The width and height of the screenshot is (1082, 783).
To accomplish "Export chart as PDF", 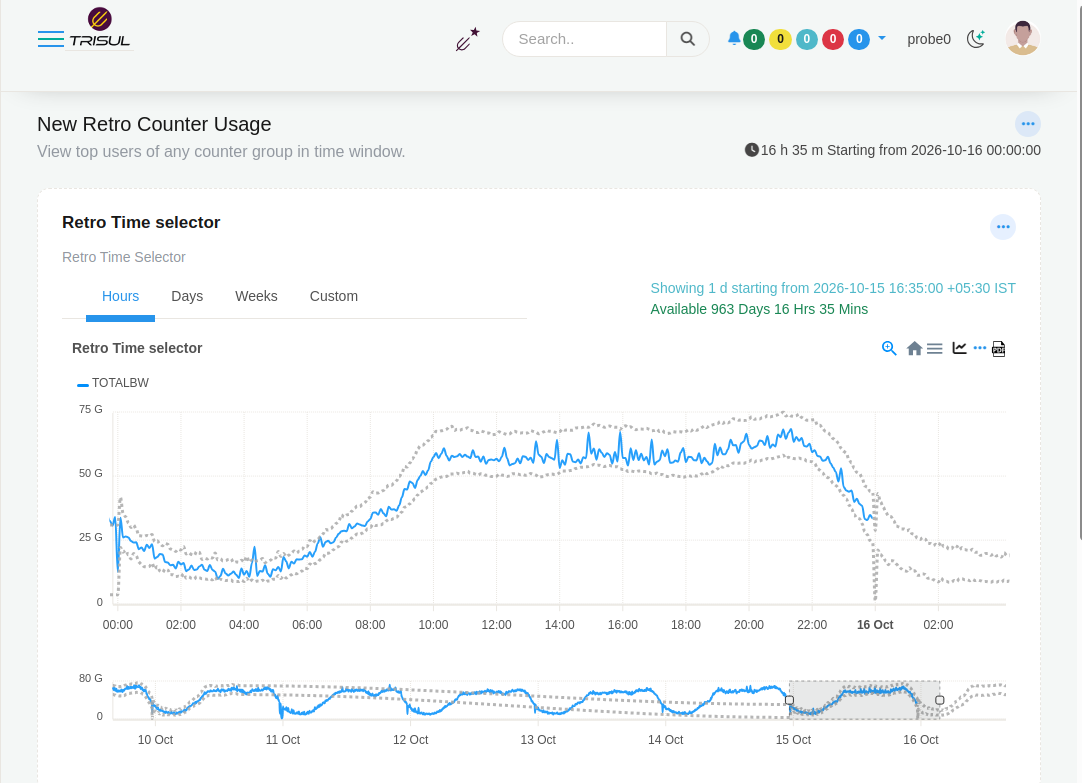I will coord(999,349).
